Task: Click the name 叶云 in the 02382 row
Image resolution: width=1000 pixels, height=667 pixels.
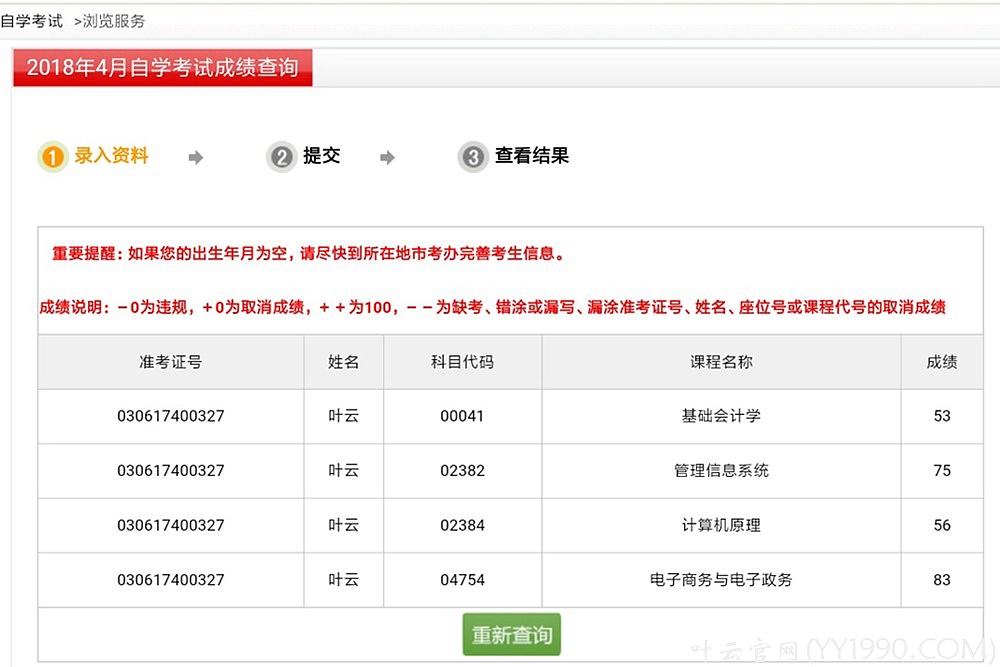Action: click(x=344, y=471)
